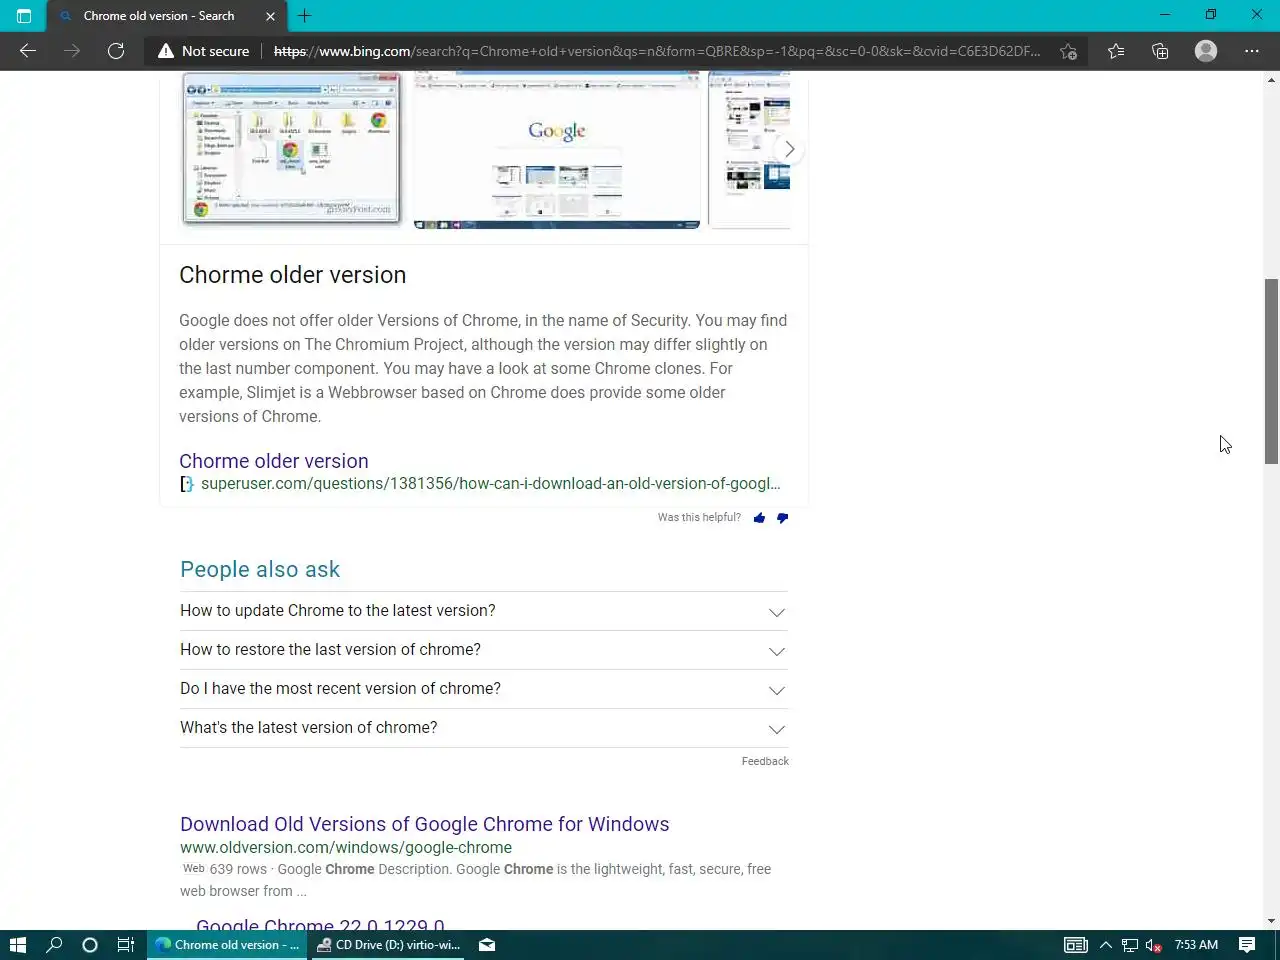The image size is (1280, 960).
Task: Show hidden system tray icons
Action: point(1105,945)
